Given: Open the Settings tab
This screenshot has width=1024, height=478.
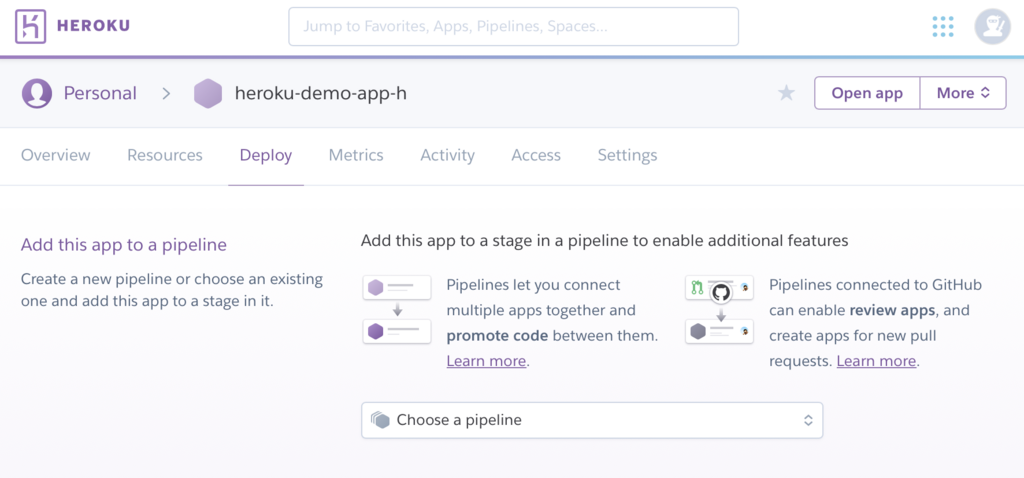Looking at the screenshot, I should pos(627,155).
